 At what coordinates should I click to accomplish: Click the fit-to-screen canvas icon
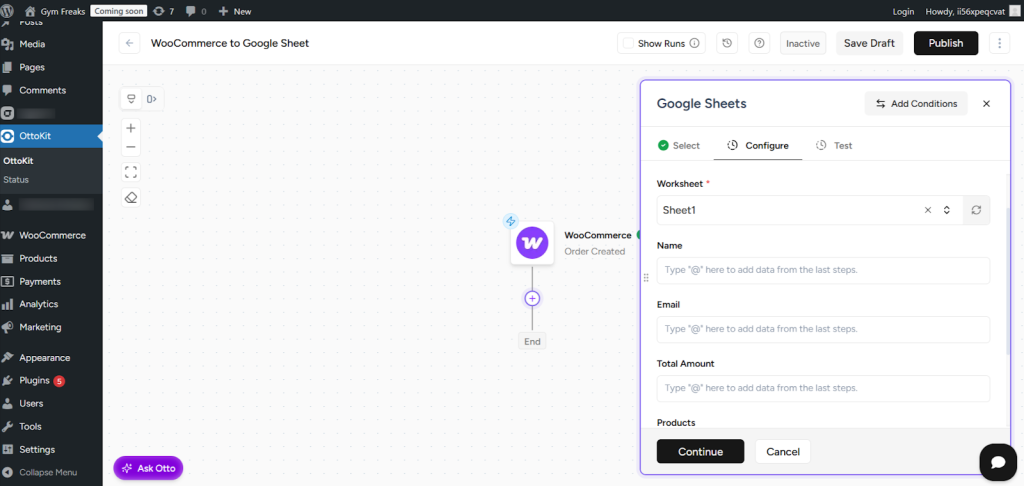pos(131,172)
